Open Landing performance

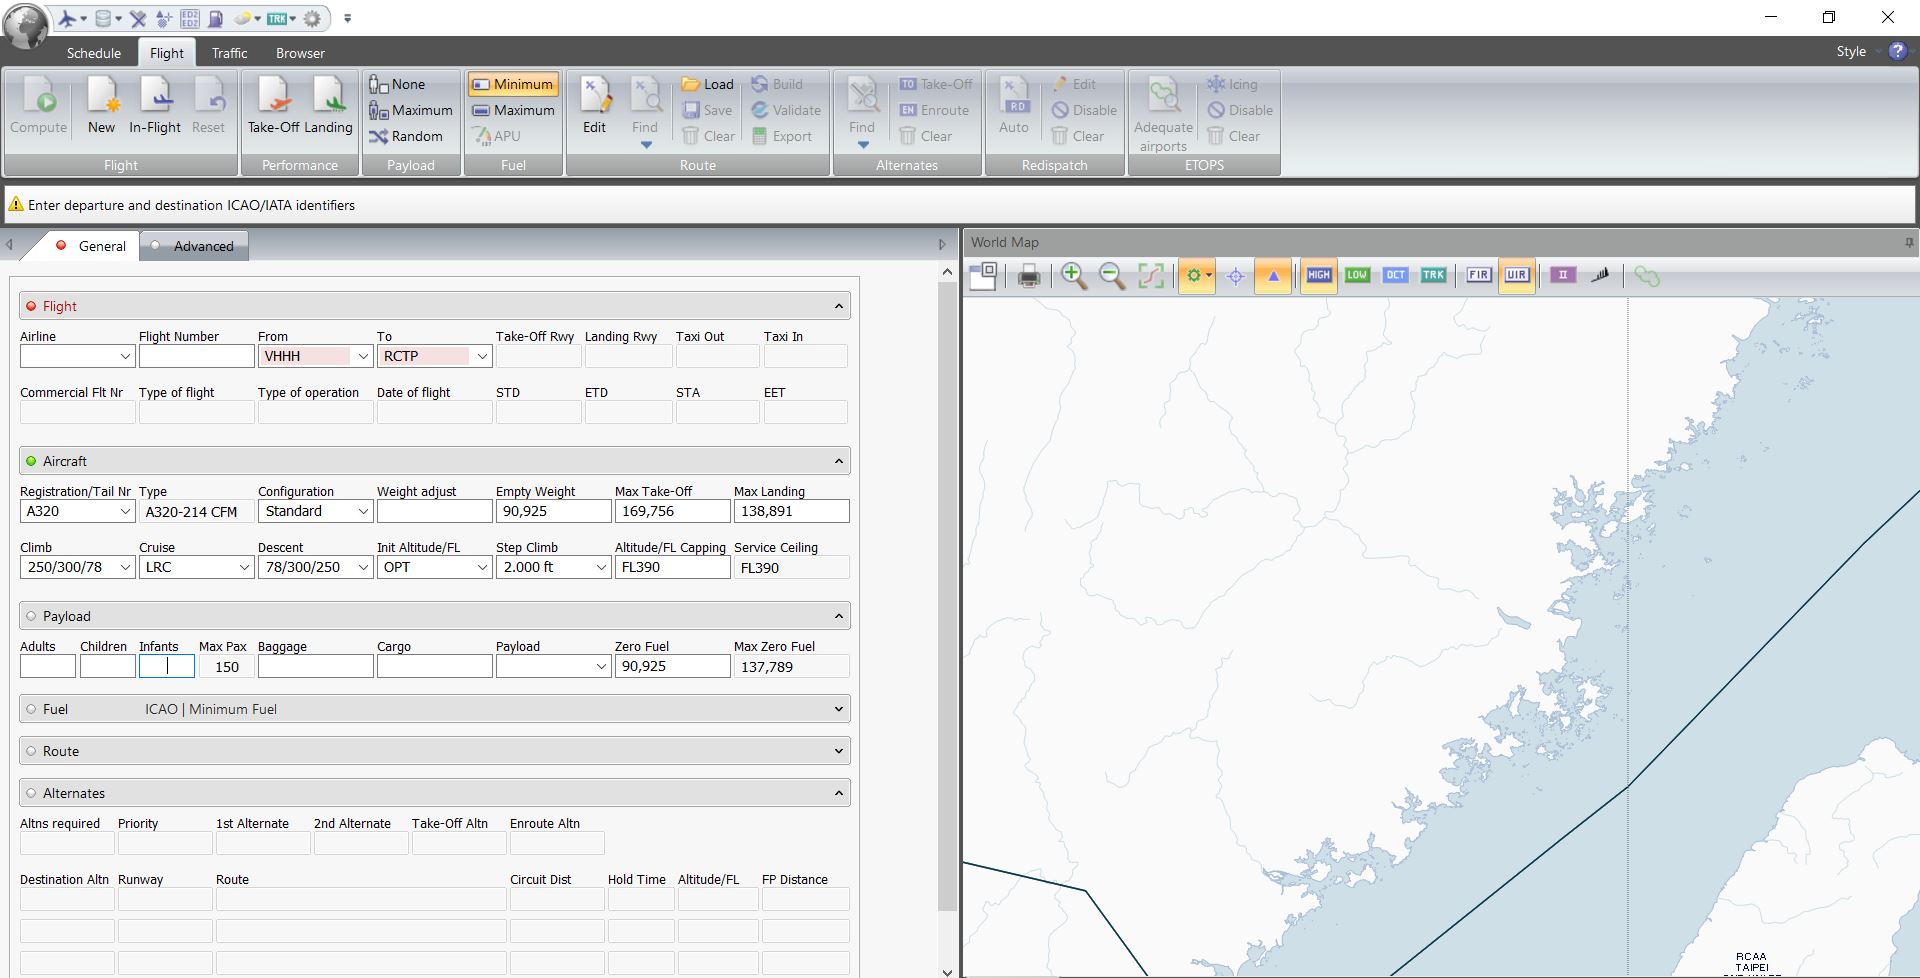[328, 106]
